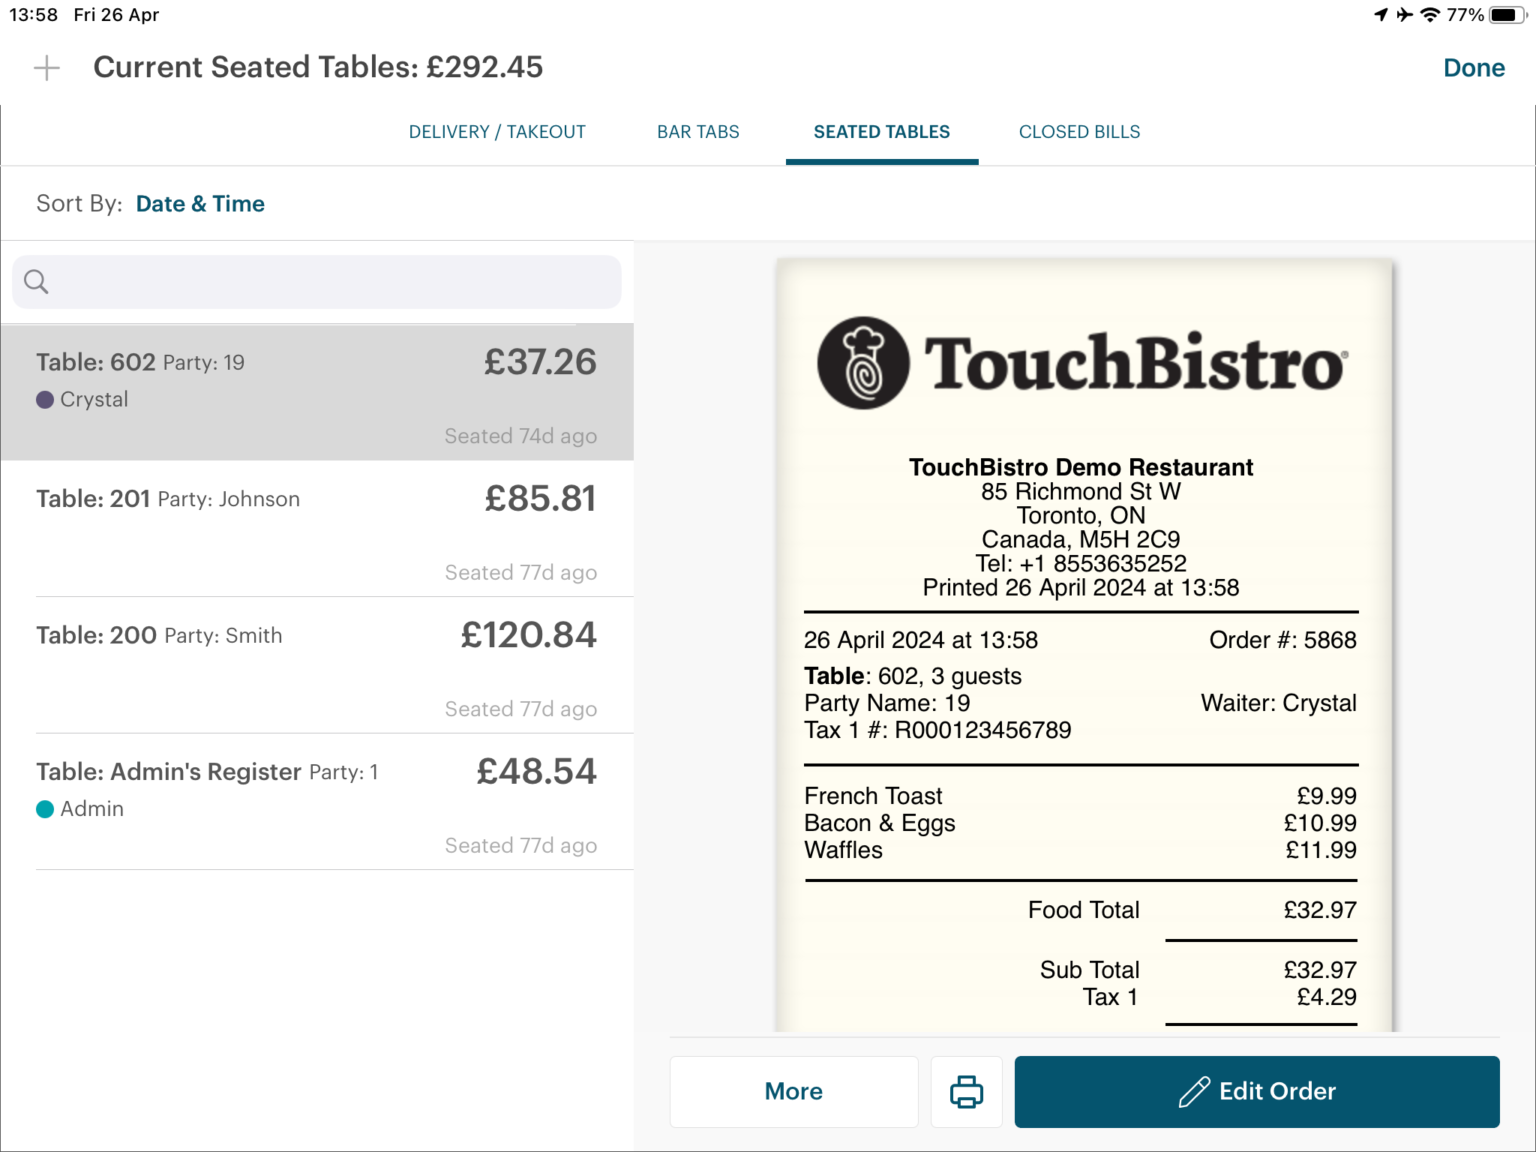Select the SEATED TABLES tab
1536x1152 pixels.
pyautogui.click(x=881, y=131)
